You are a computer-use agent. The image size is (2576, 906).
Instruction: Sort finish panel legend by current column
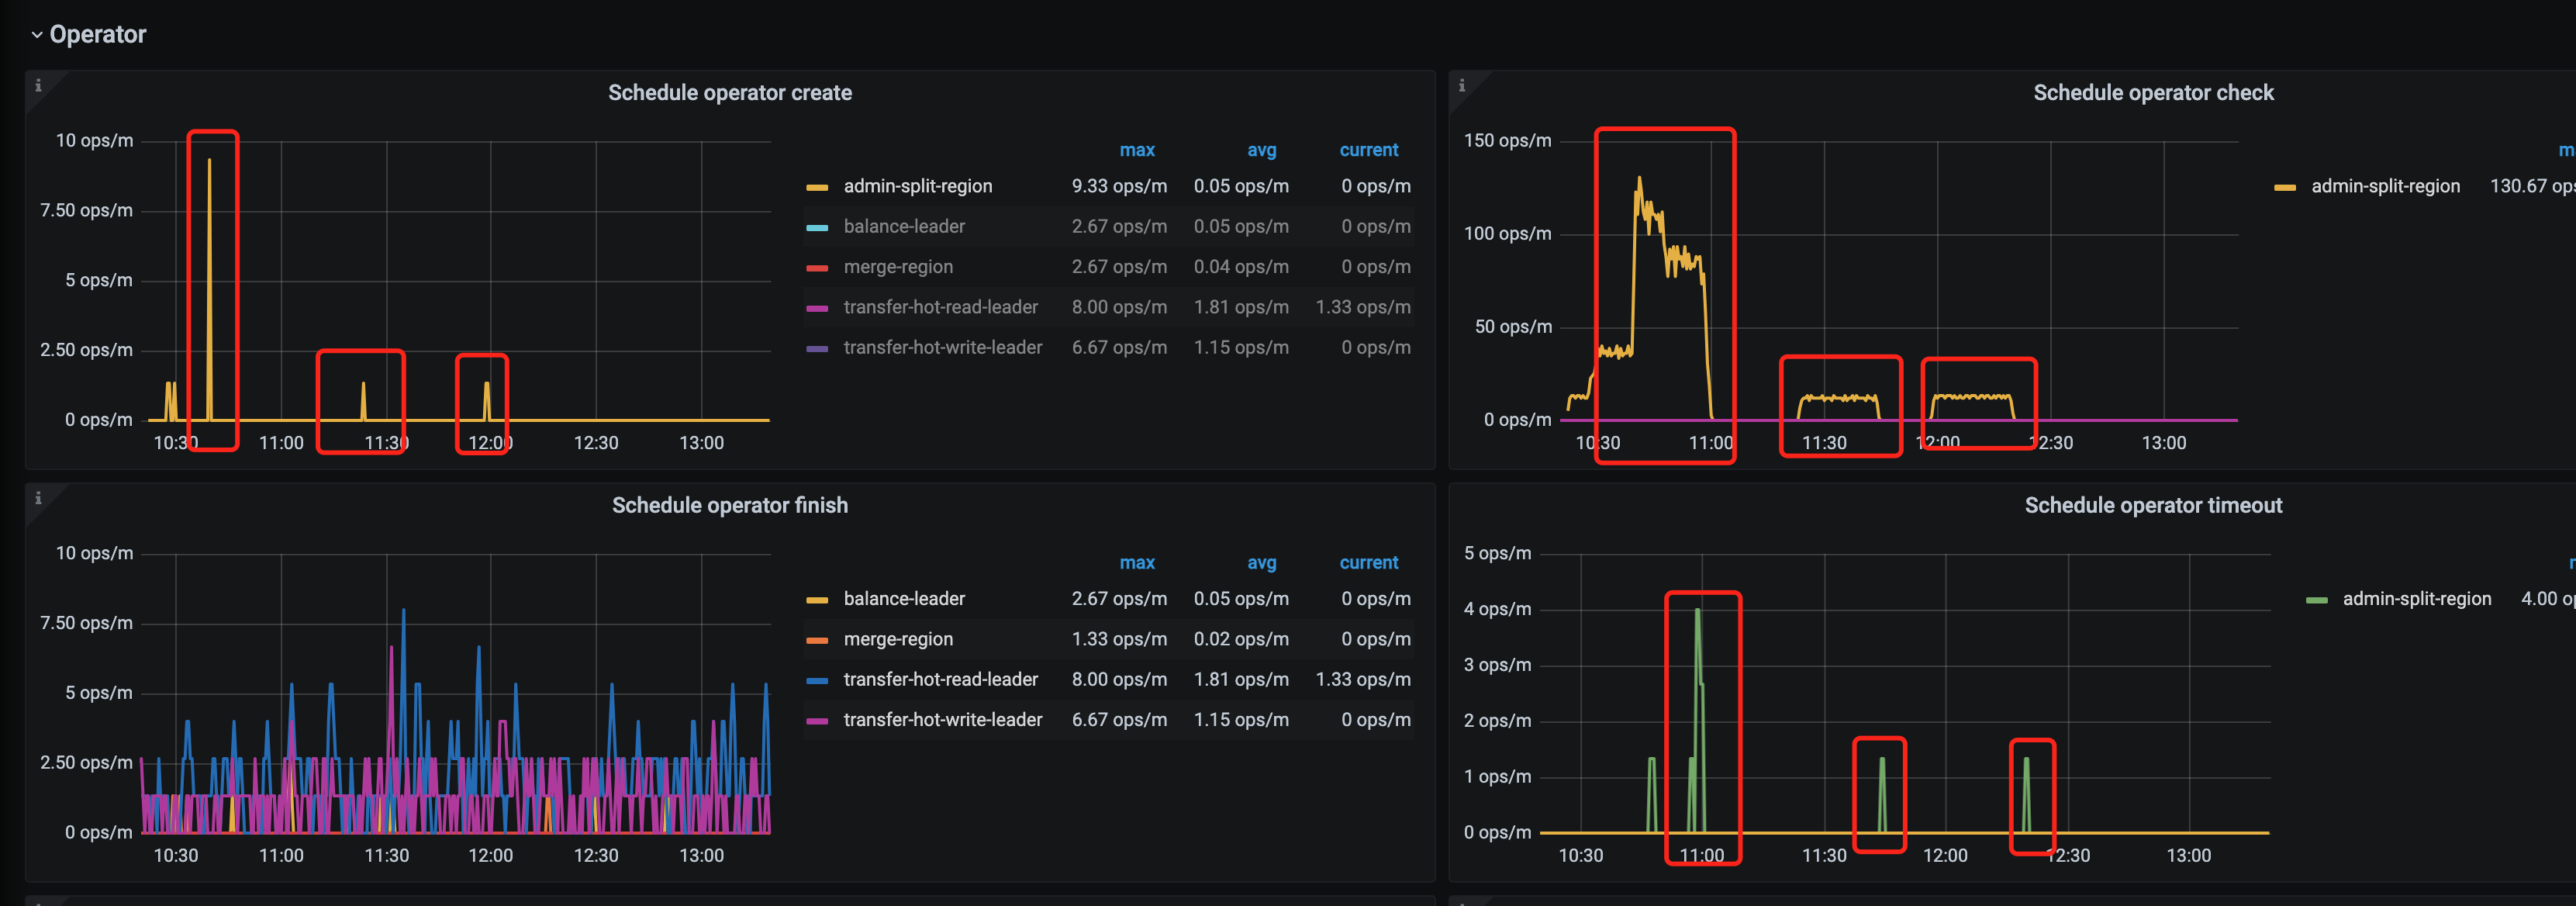1368,563
